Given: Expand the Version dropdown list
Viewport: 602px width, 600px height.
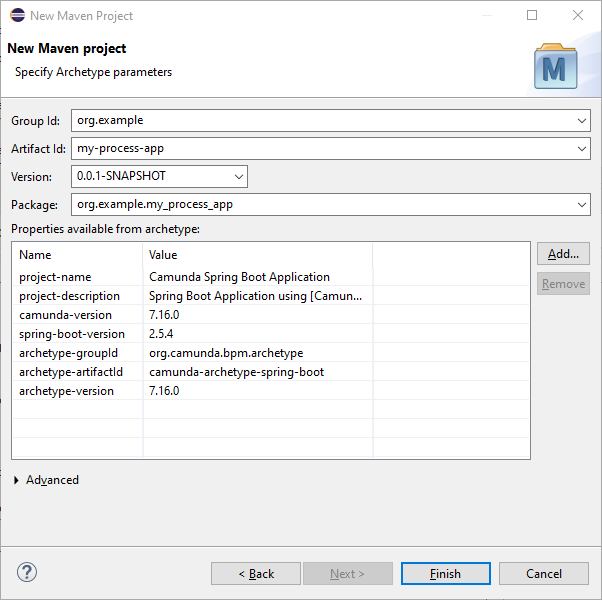Looking at the screenshot, I should (238, 177).
